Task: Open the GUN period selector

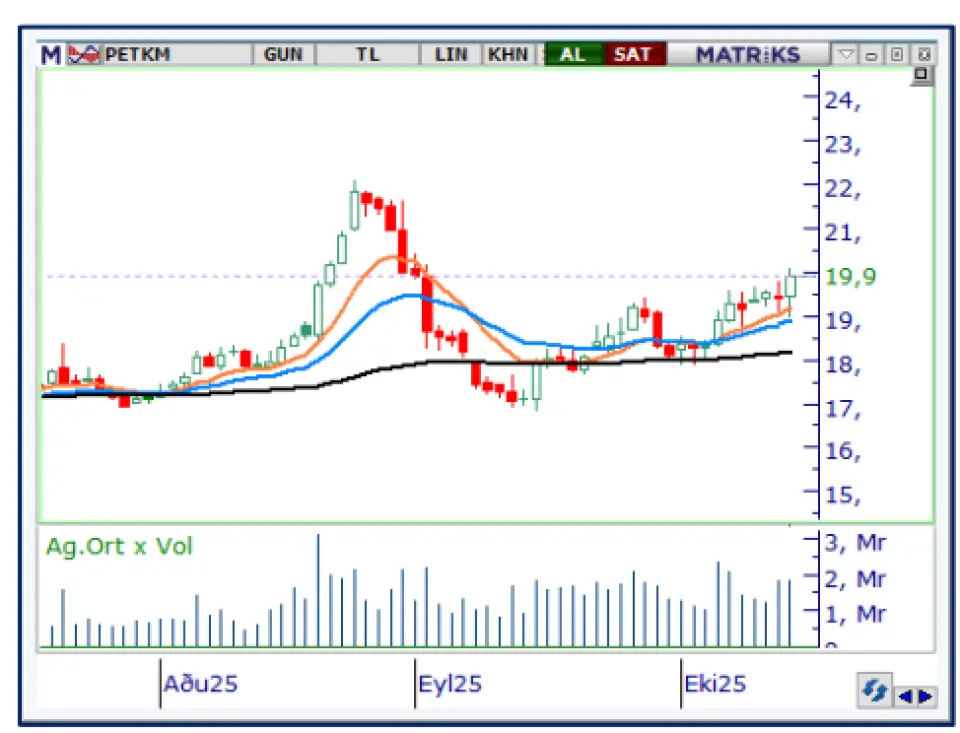Action: (283, 54)
